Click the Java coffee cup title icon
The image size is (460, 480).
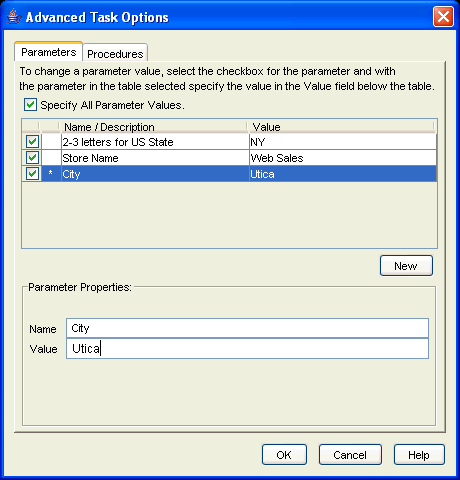click(x=14, y=16)
